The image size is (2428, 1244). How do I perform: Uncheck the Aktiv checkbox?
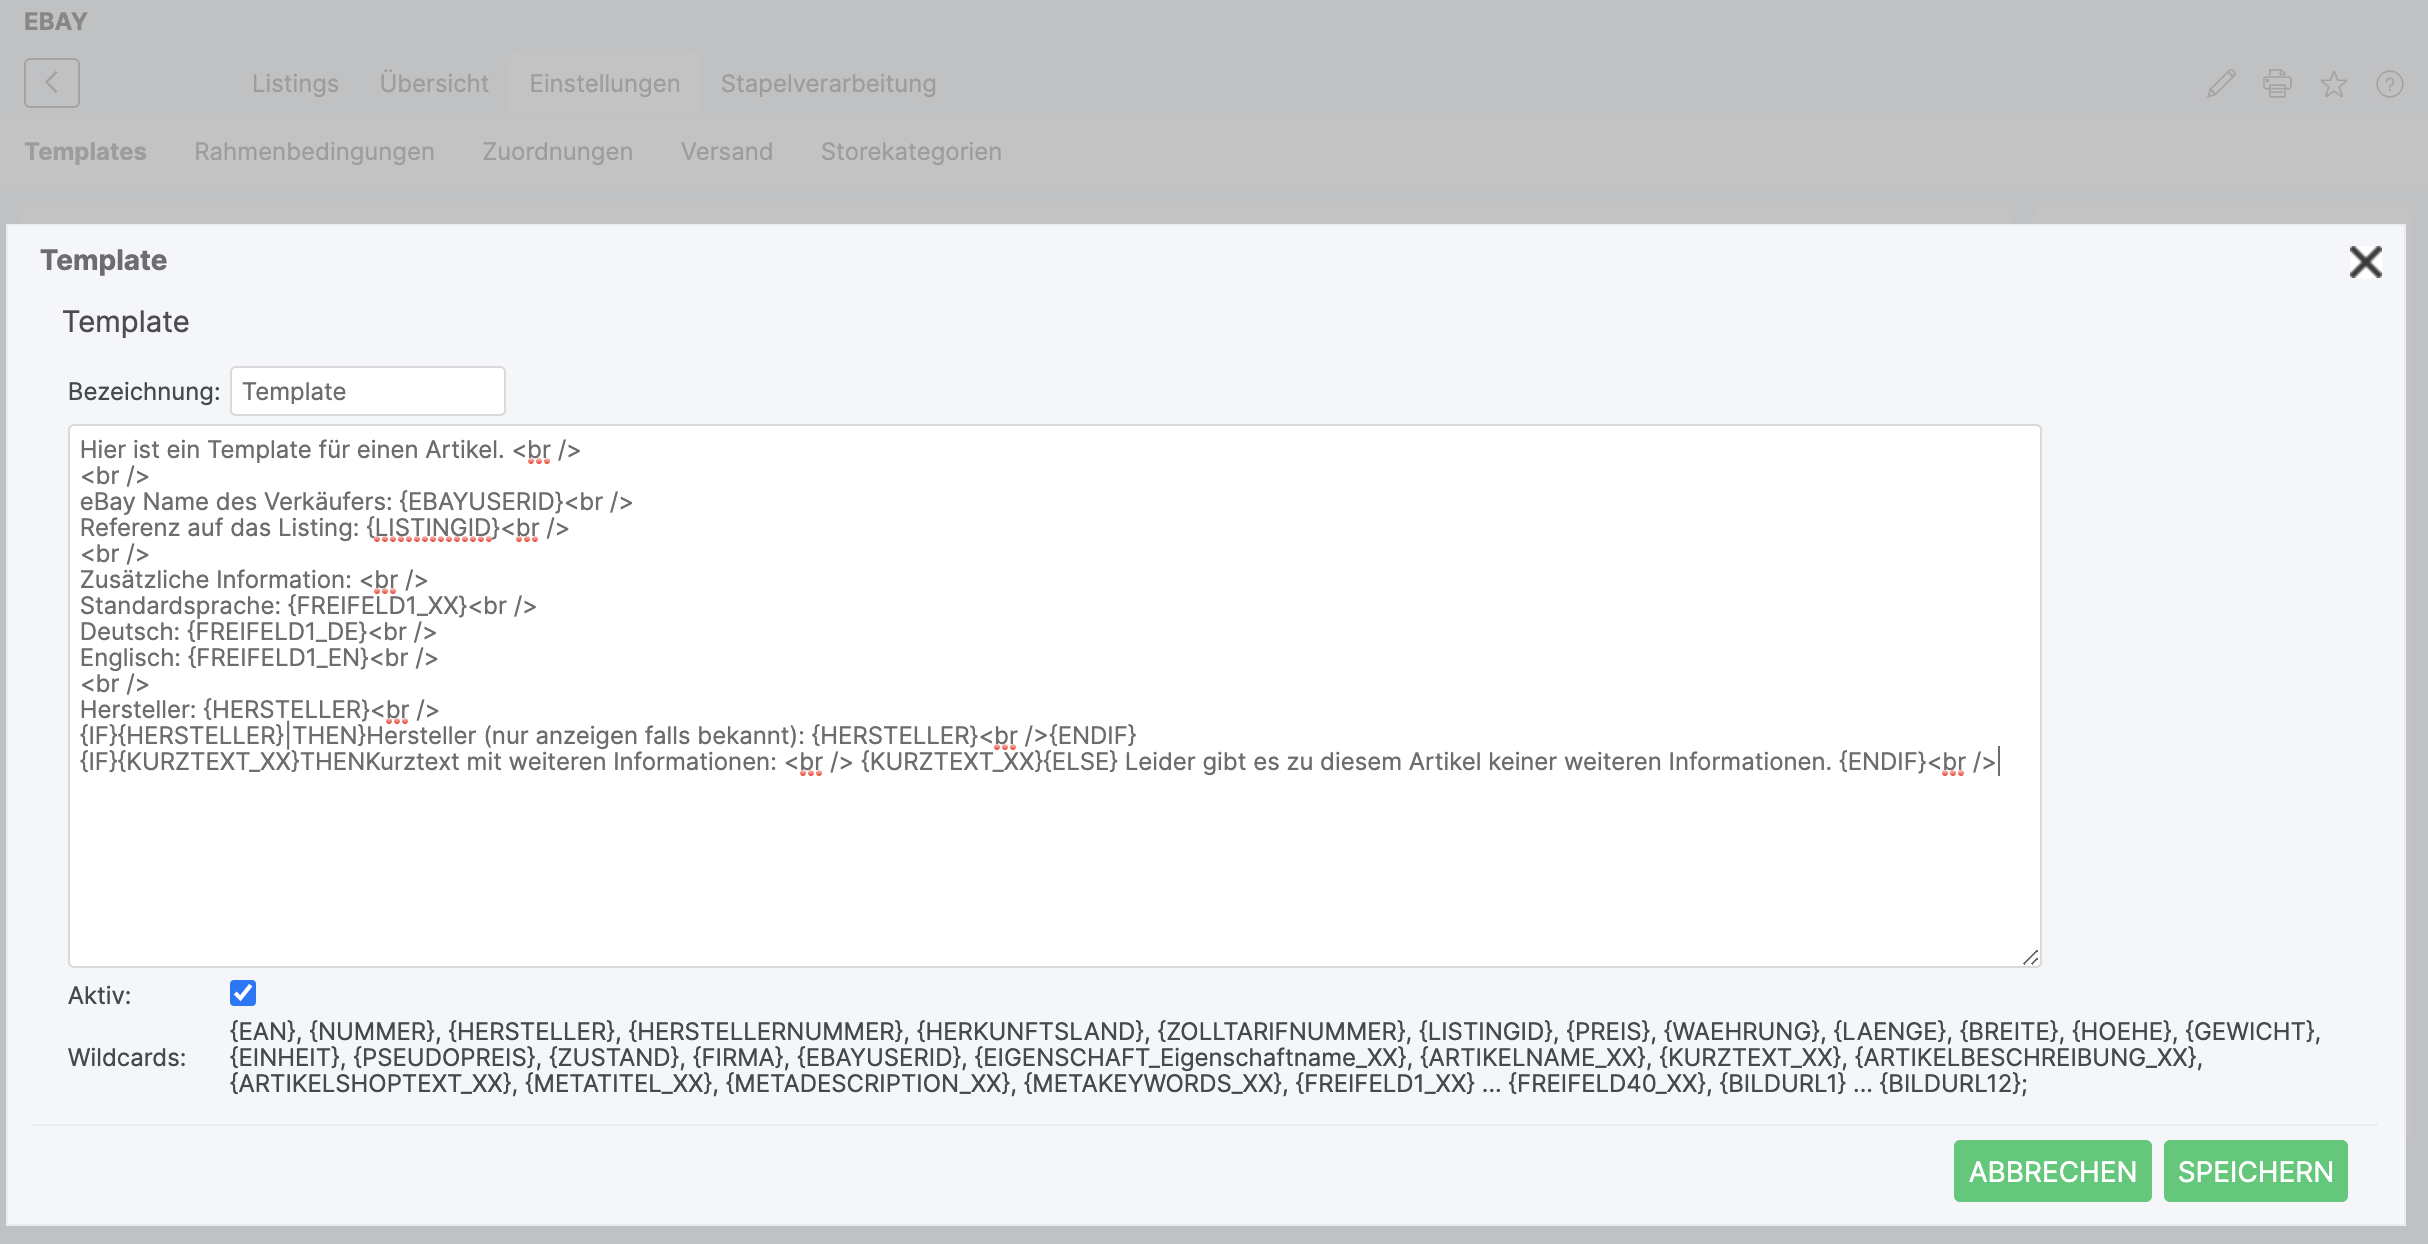(243, 993)
